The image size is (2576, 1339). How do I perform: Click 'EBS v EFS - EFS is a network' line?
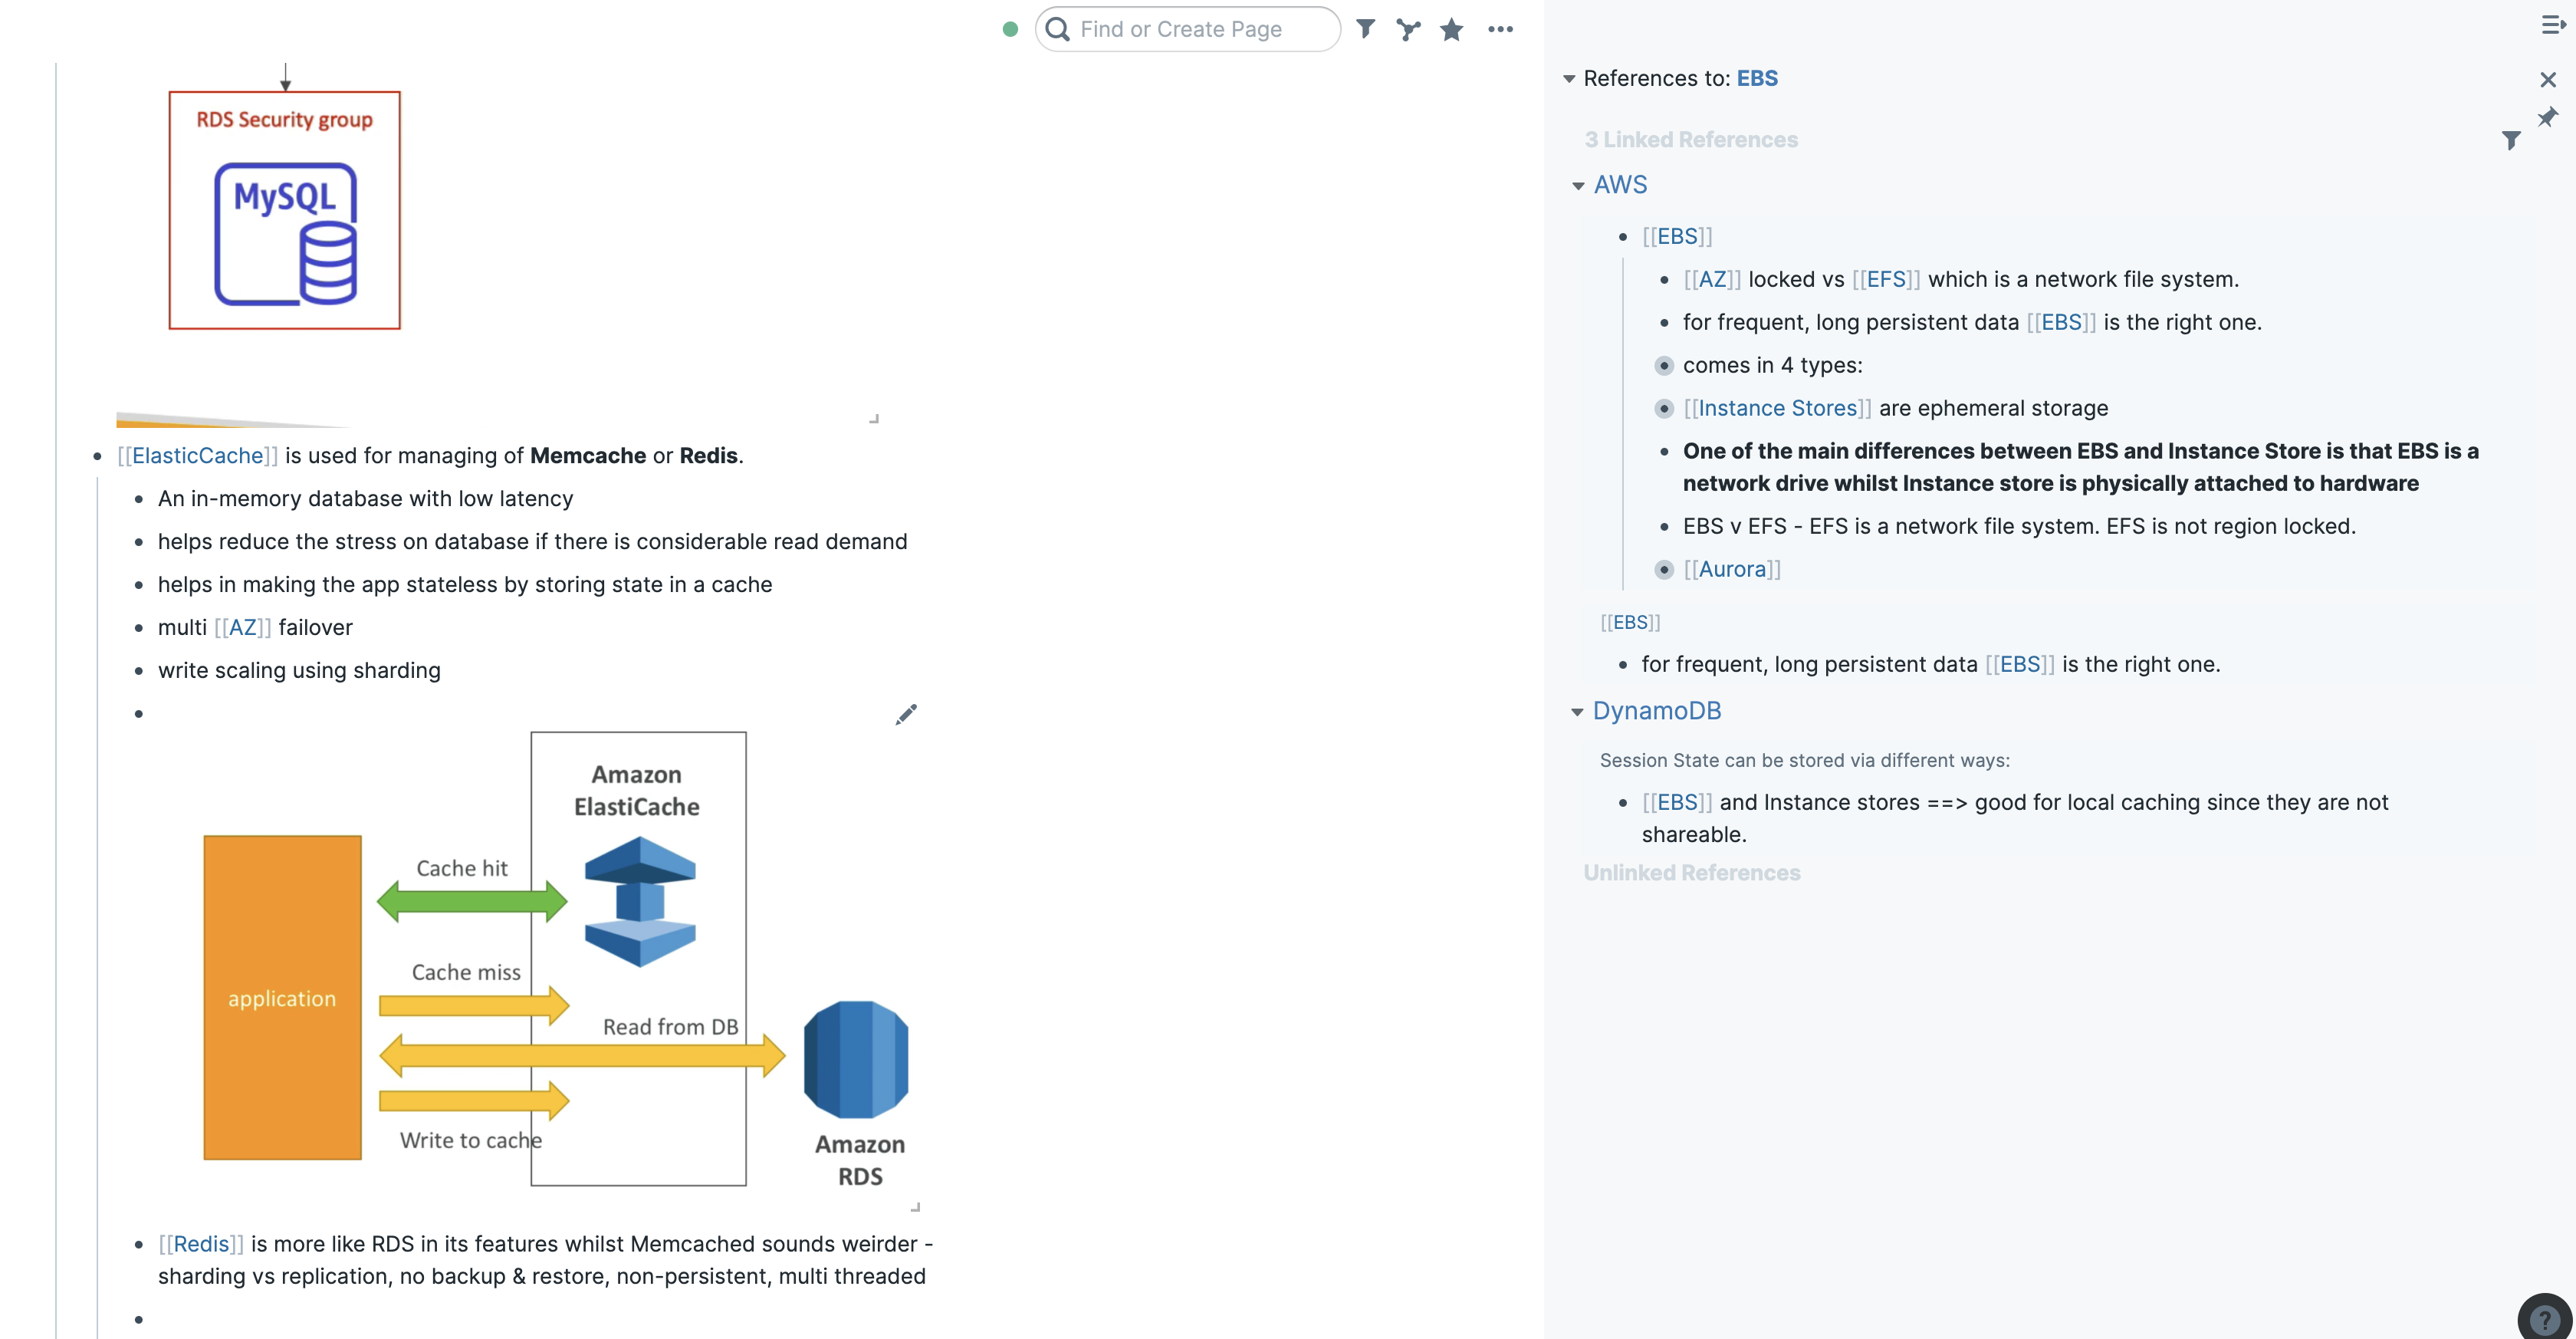[x=2019, y=527]
